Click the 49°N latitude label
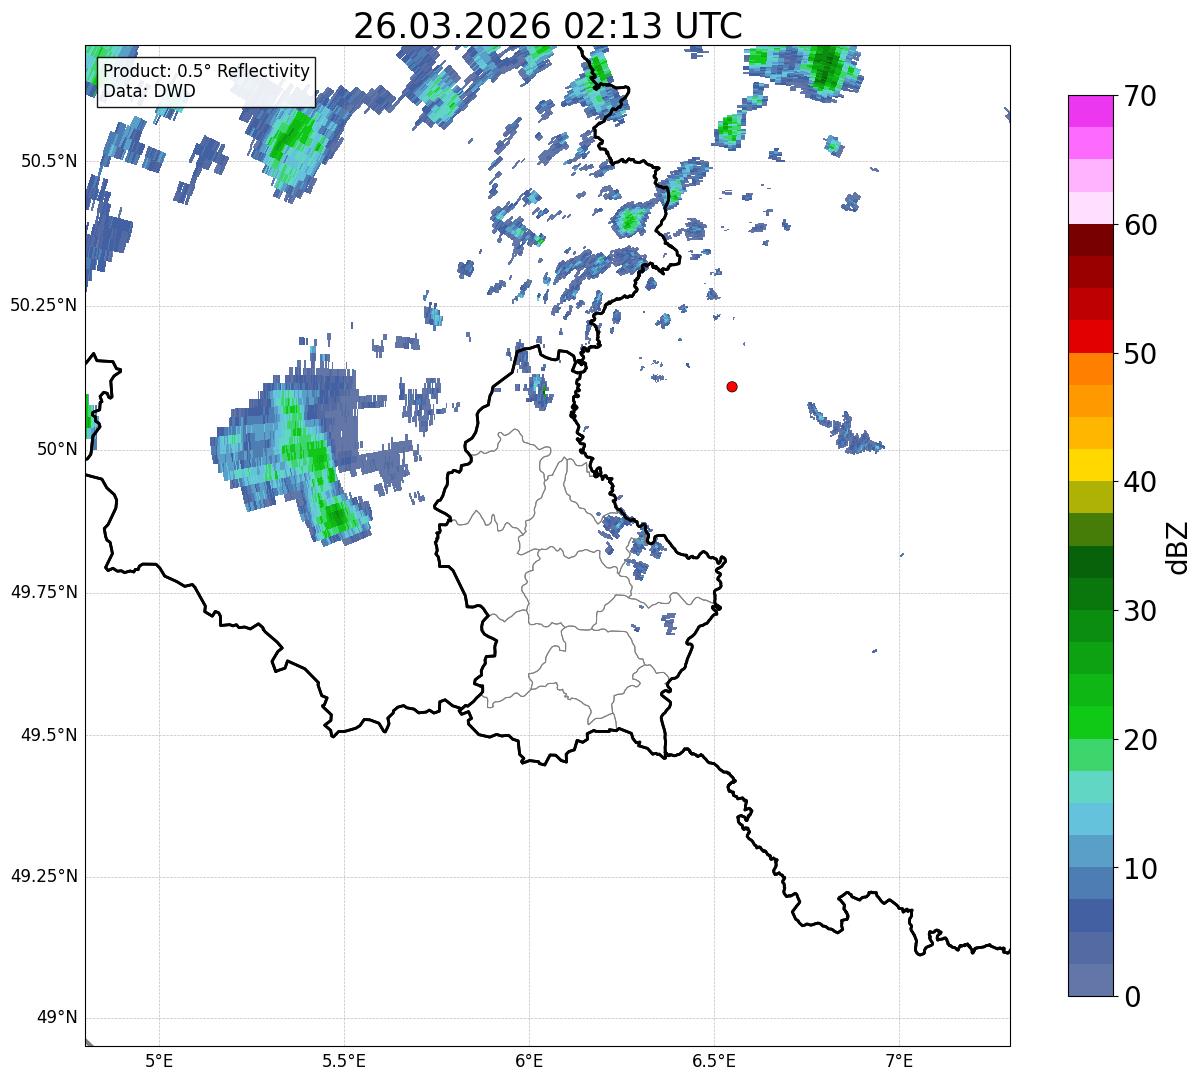The image size is (1202, 1081). 57,1018
